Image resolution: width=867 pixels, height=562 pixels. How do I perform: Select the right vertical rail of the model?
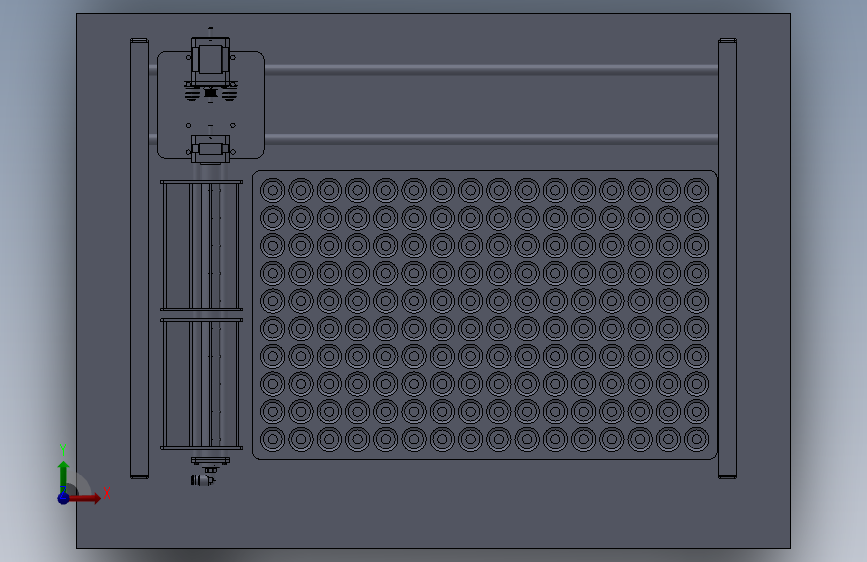[x=727, y=258]
